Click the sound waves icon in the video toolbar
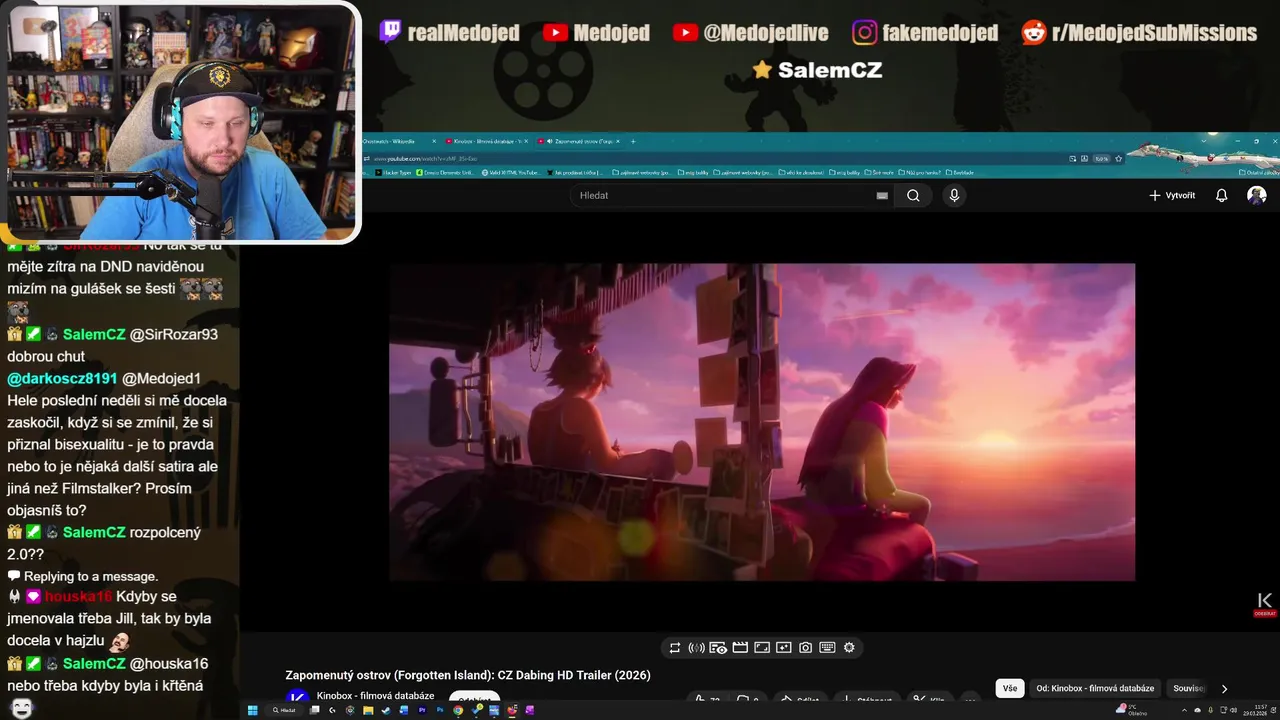 pos(696,648)
